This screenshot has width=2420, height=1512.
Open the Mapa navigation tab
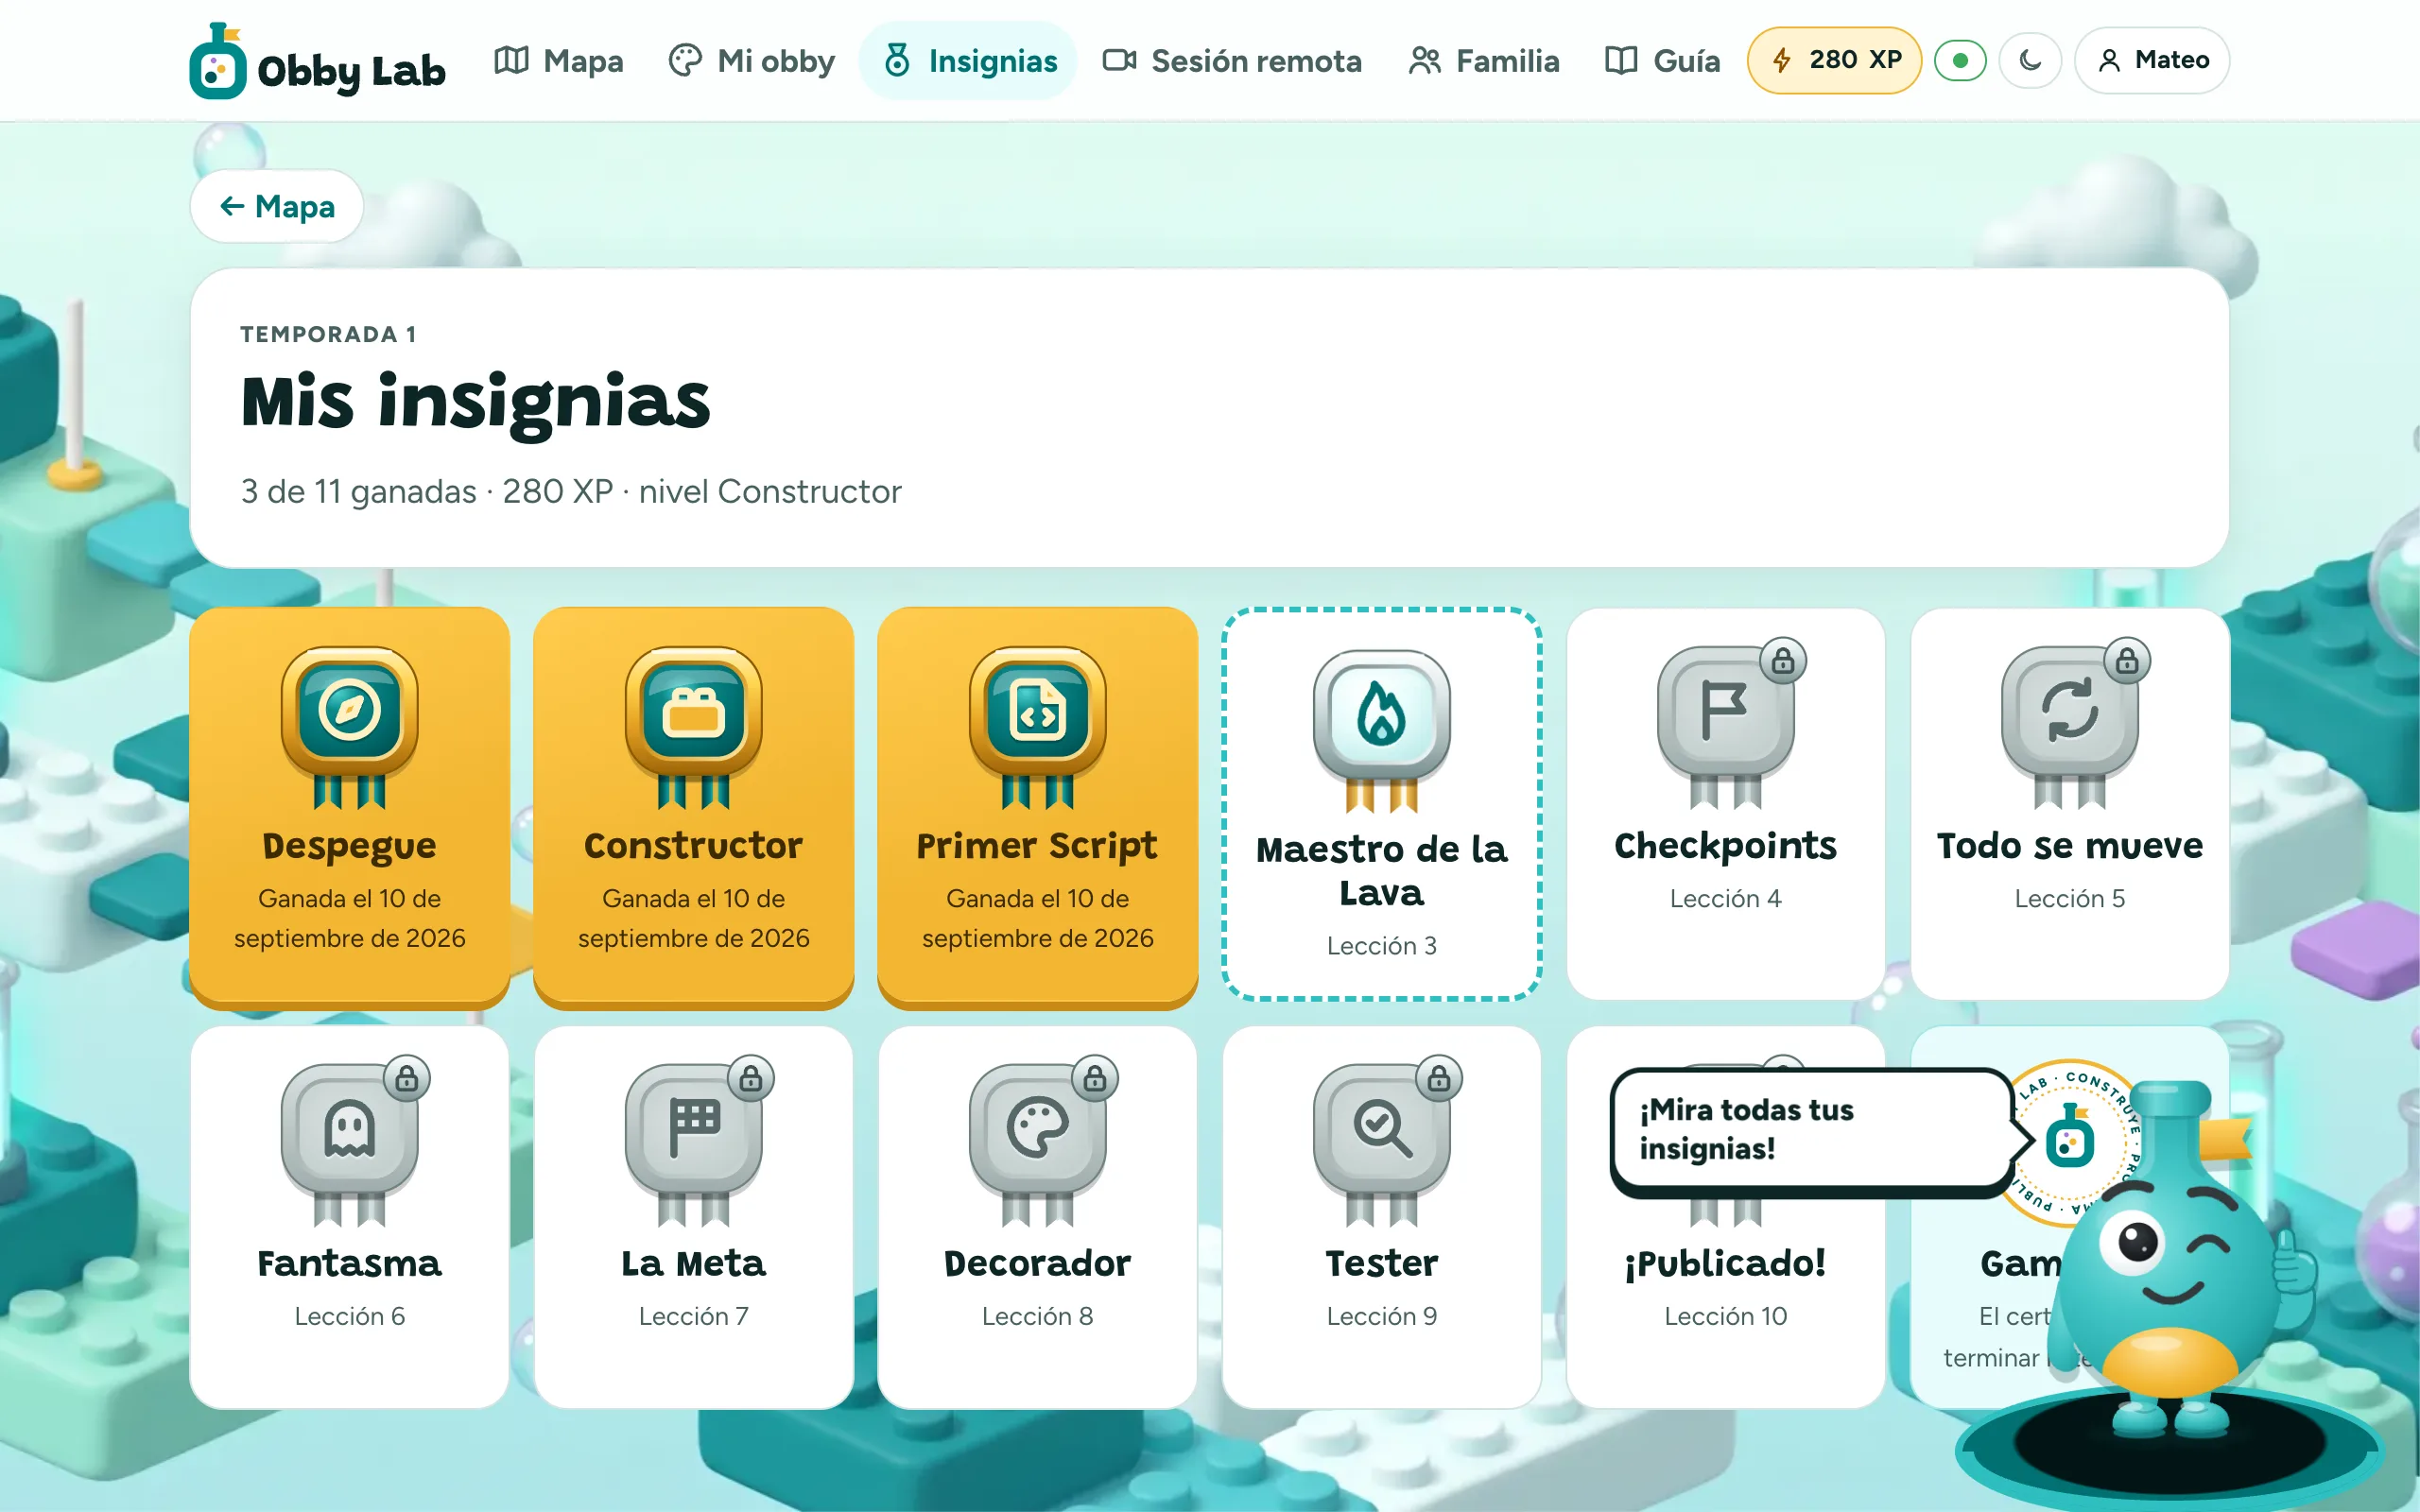(x=559, y=61)
